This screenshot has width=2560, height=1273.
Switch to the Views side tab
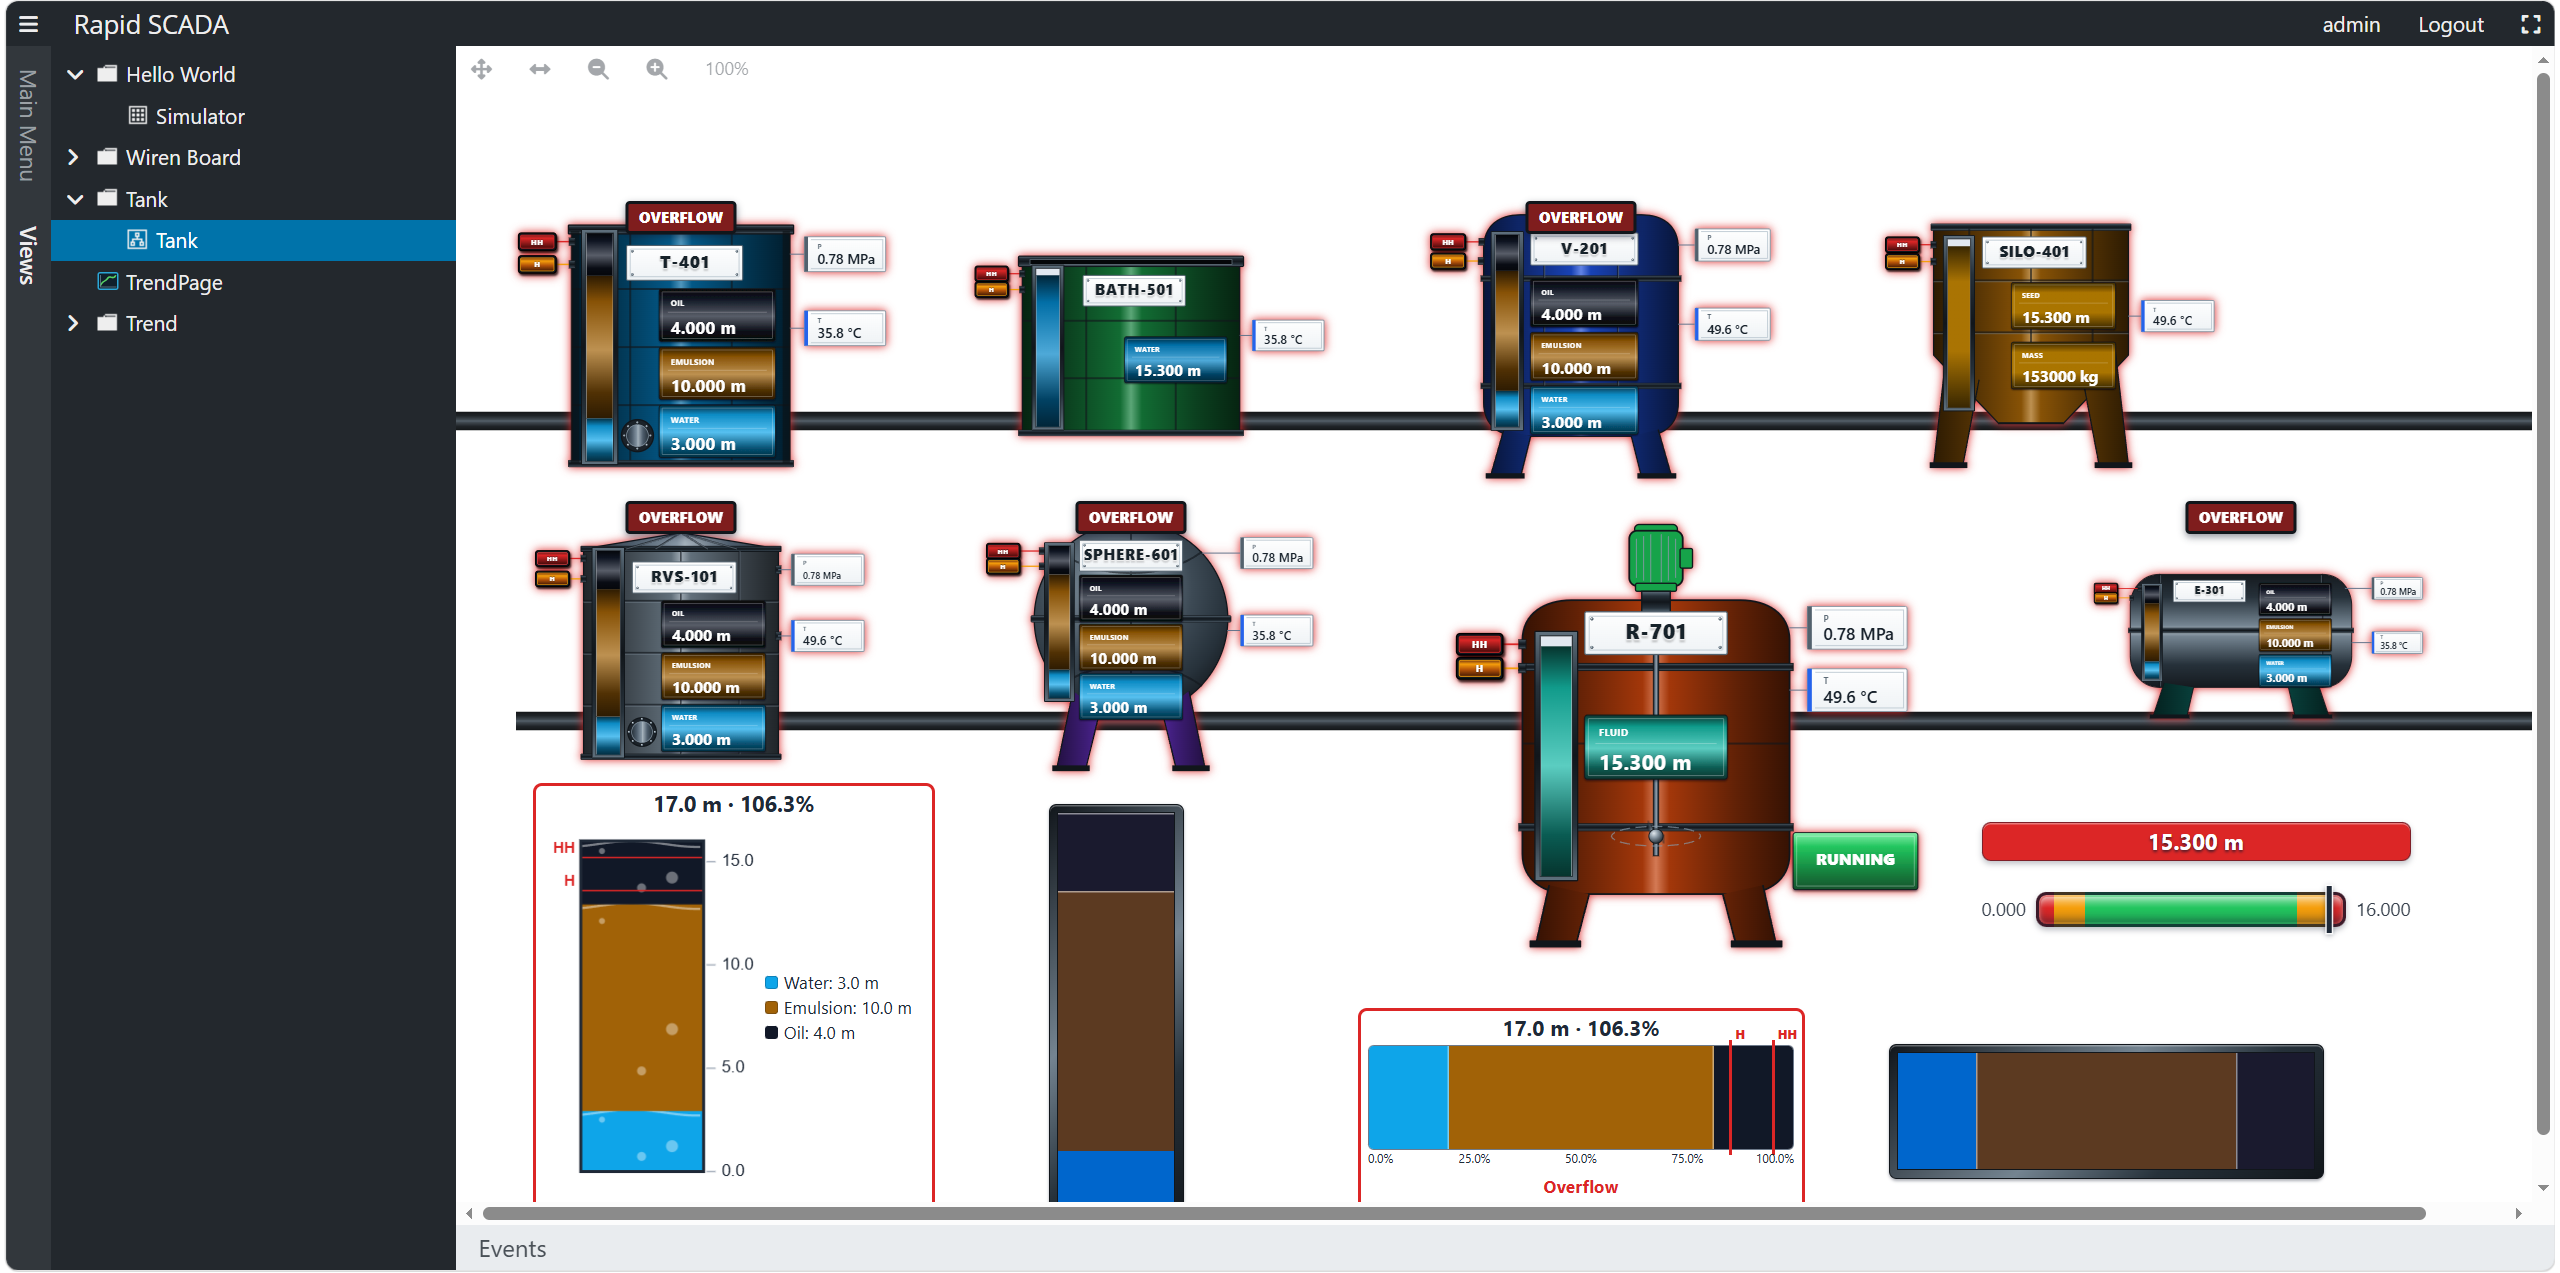coord(27,255)
